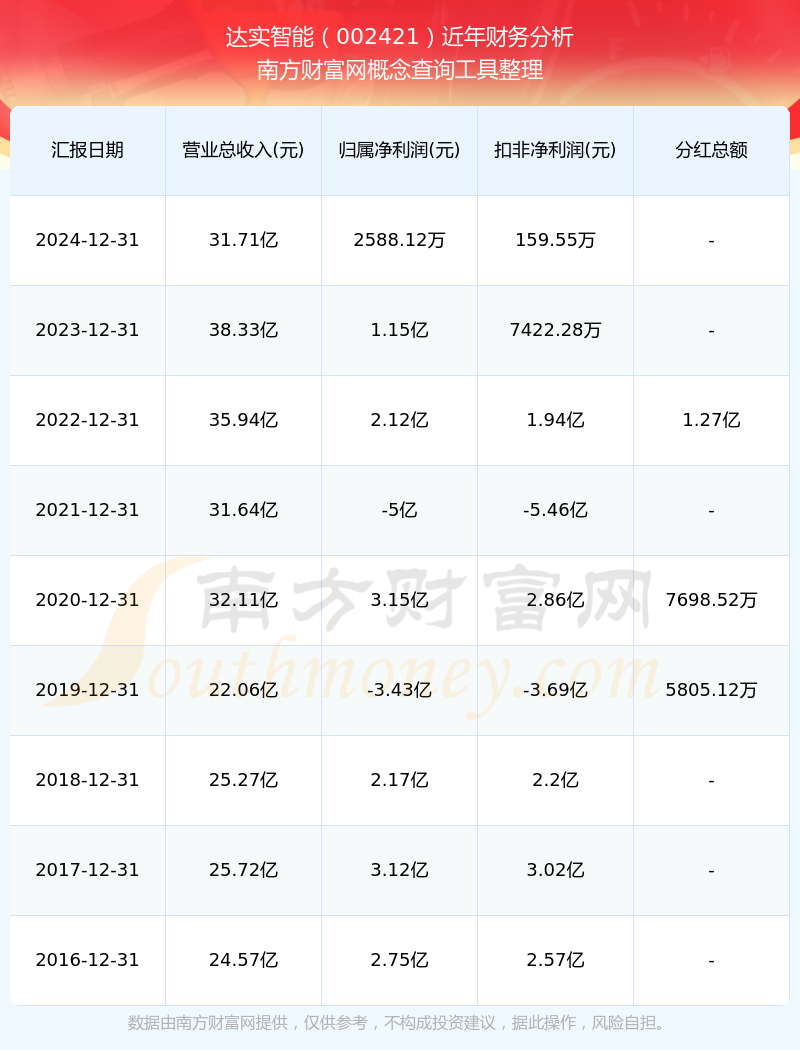
Task: Click dividend total 1.27亿
Action: pos(712,420)
